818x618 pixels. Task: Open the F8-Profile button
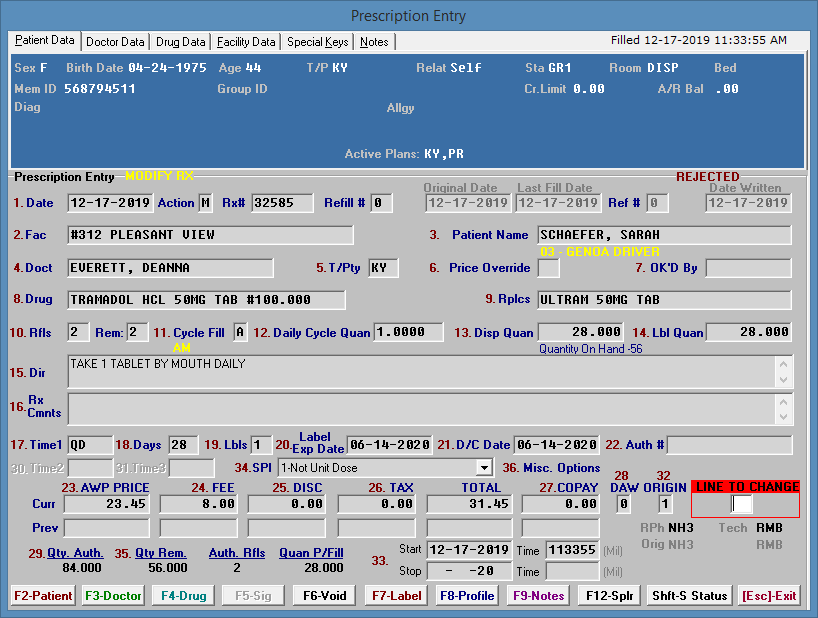[466, 595]
